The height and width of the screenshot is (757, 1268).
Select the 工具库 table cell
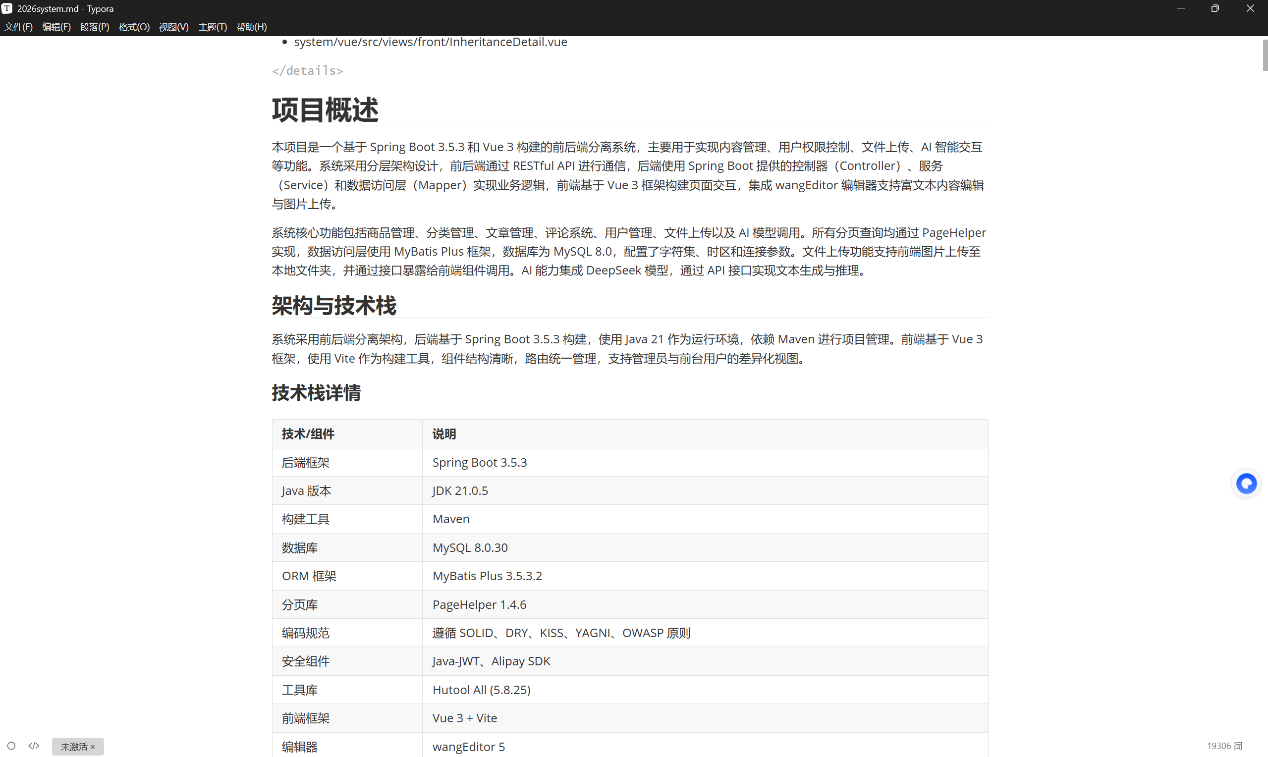pyautogui.click(x=347, y=690)
